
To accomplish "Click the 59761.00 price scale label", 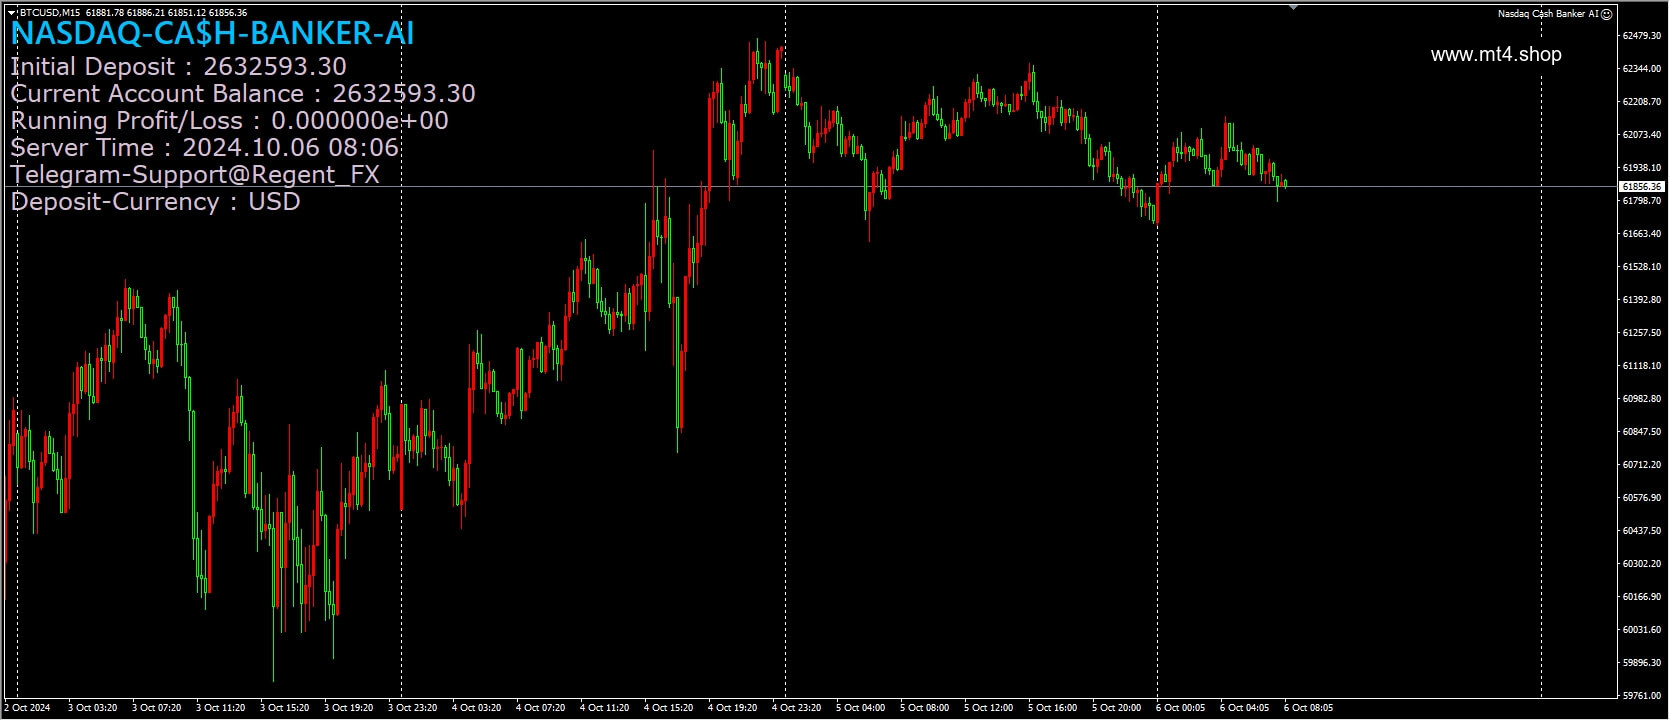I will tap(1641, 696).
